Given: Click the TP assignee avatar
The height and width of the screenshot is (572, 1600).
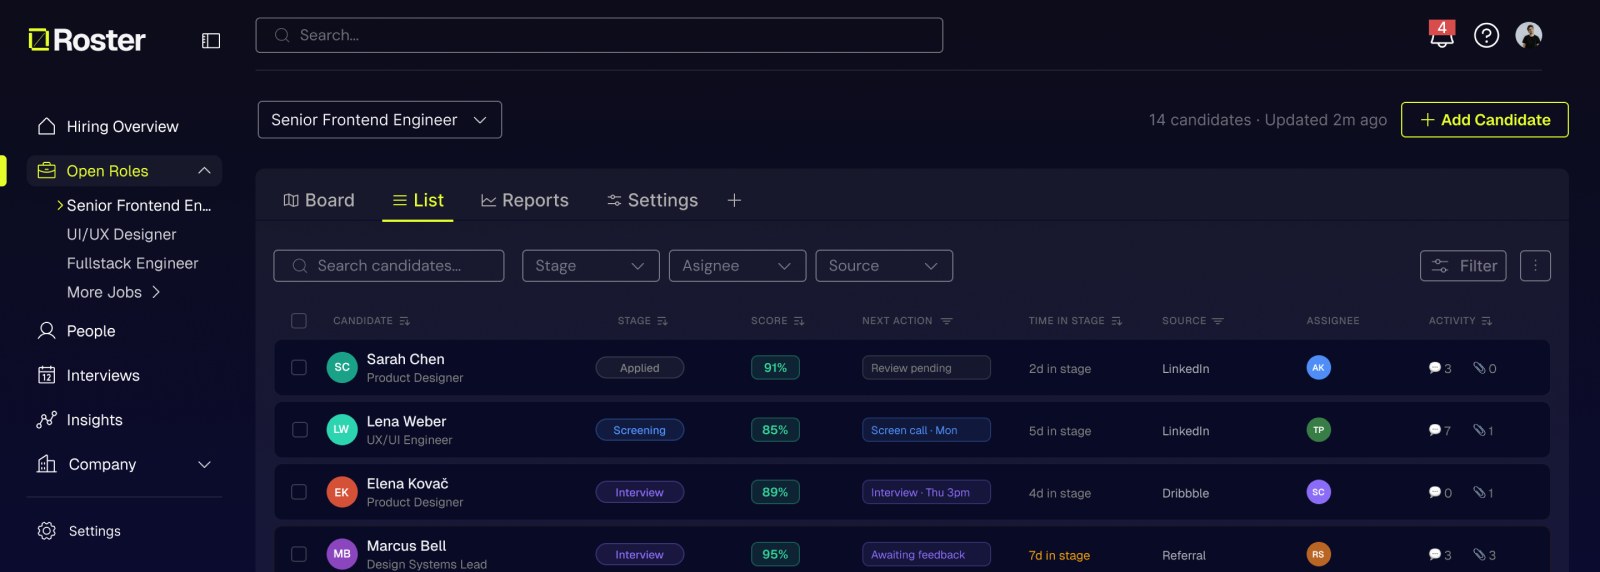Looking at the screenshot, I should (x=1318, y=430).
